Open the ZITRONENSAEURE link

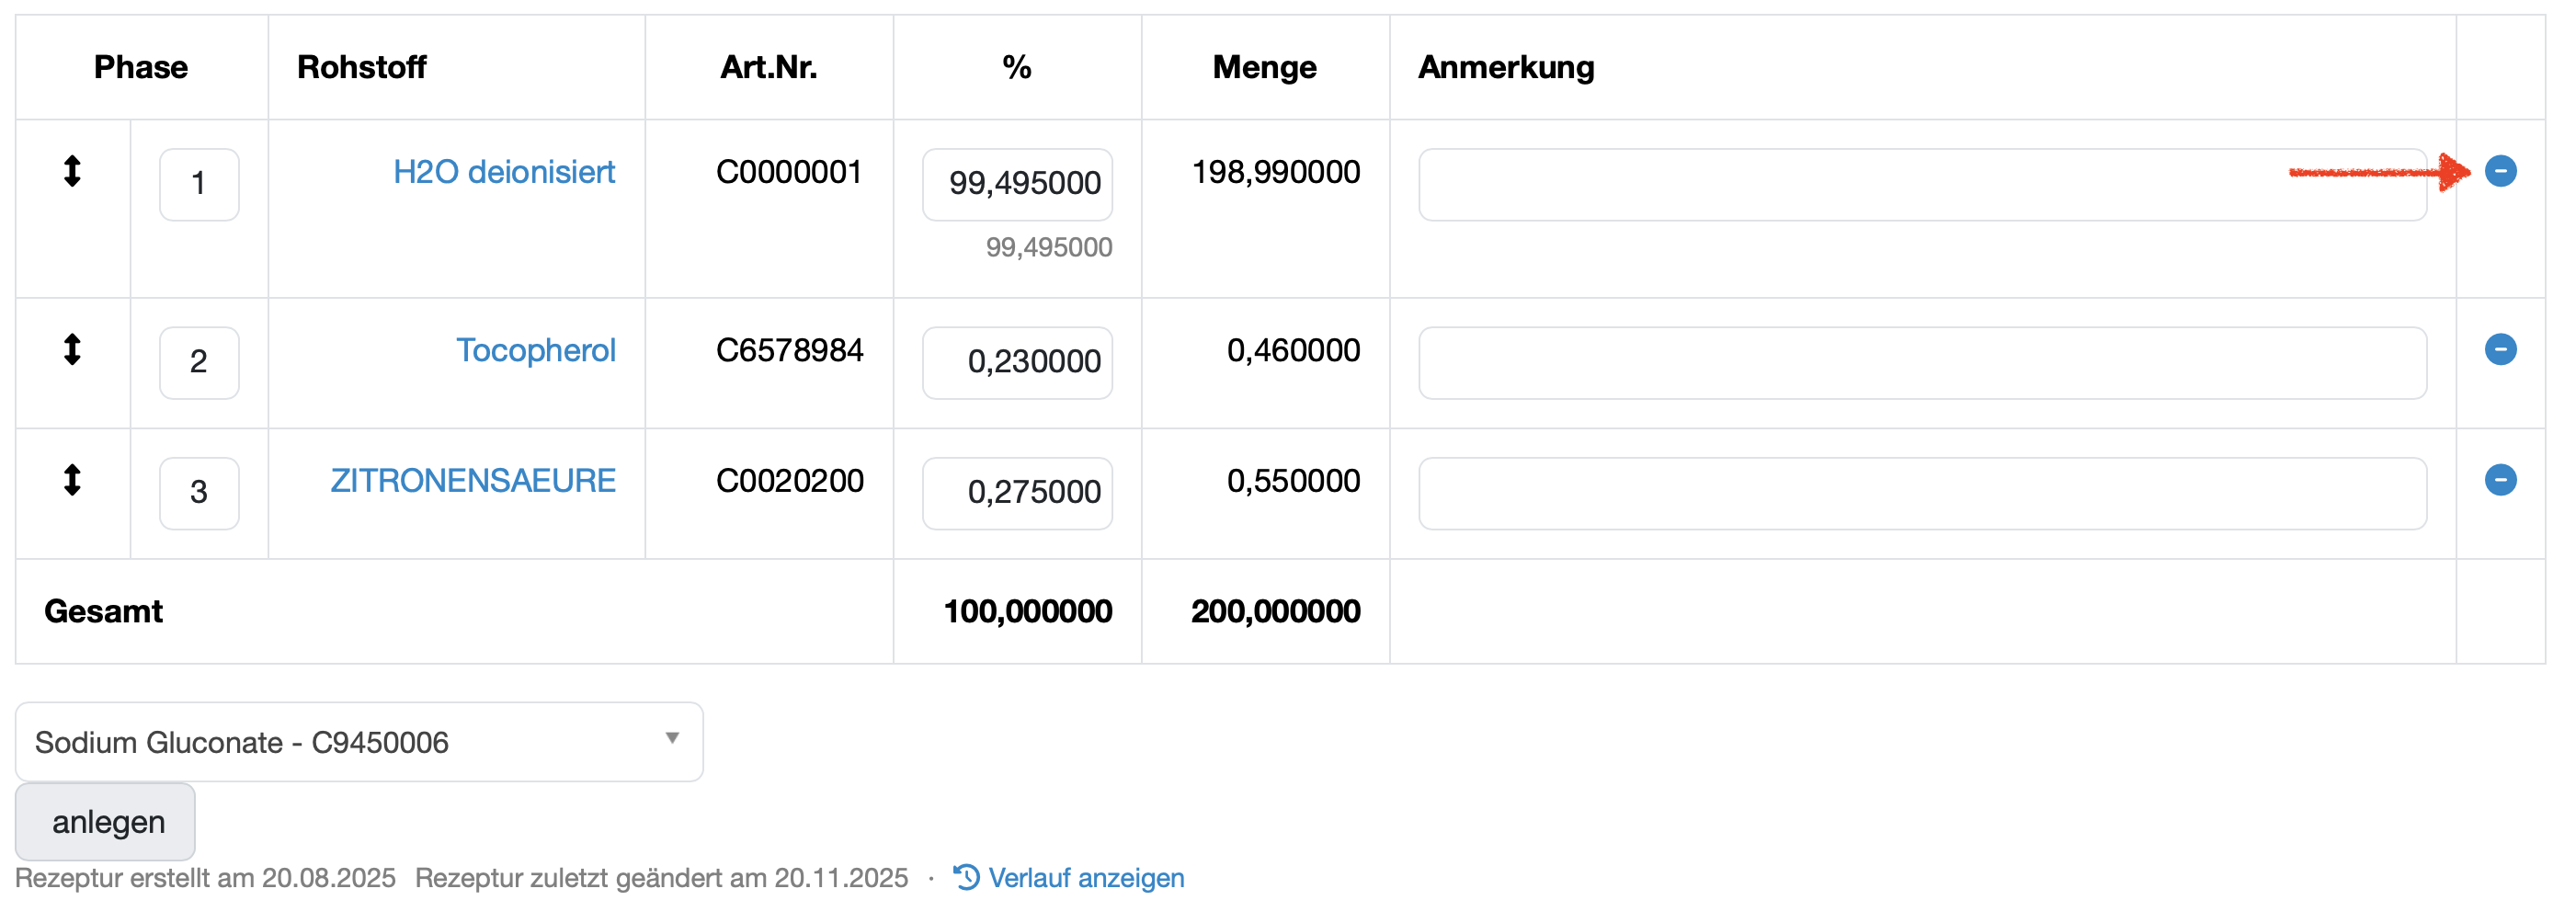click(x=473, y=481)
